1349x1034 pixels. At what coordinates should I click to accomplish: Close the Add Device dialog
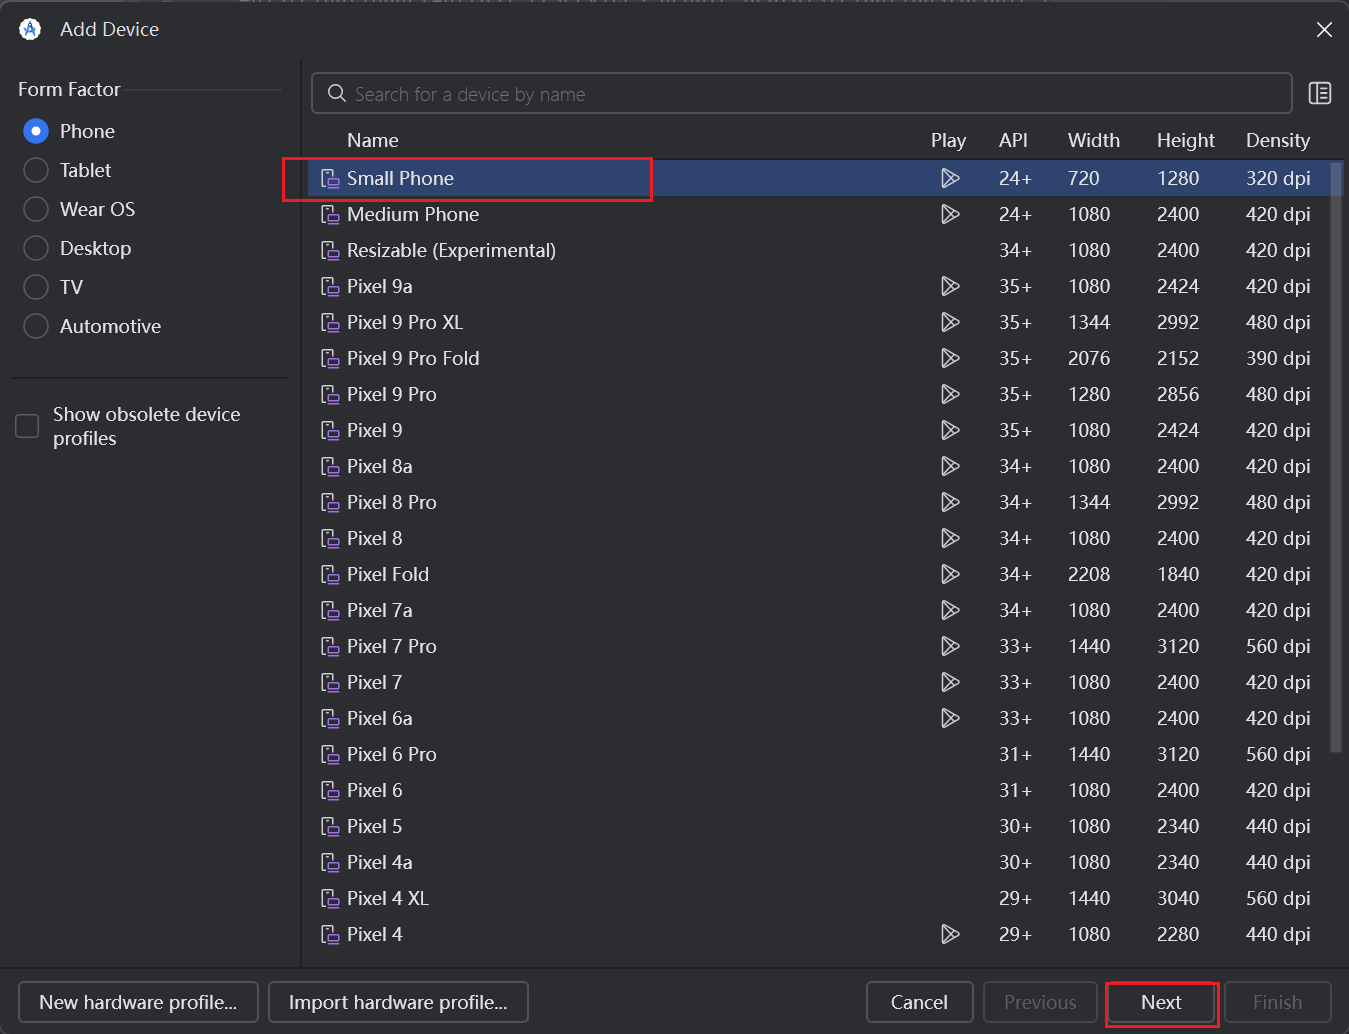(x=1324, y=30)
